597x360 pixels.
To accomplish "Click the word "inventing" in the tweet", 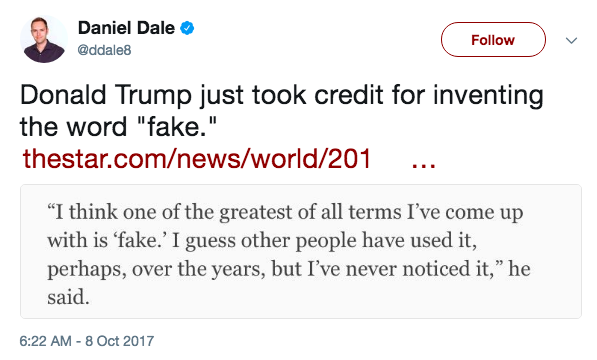I will [x=488, y=95].
